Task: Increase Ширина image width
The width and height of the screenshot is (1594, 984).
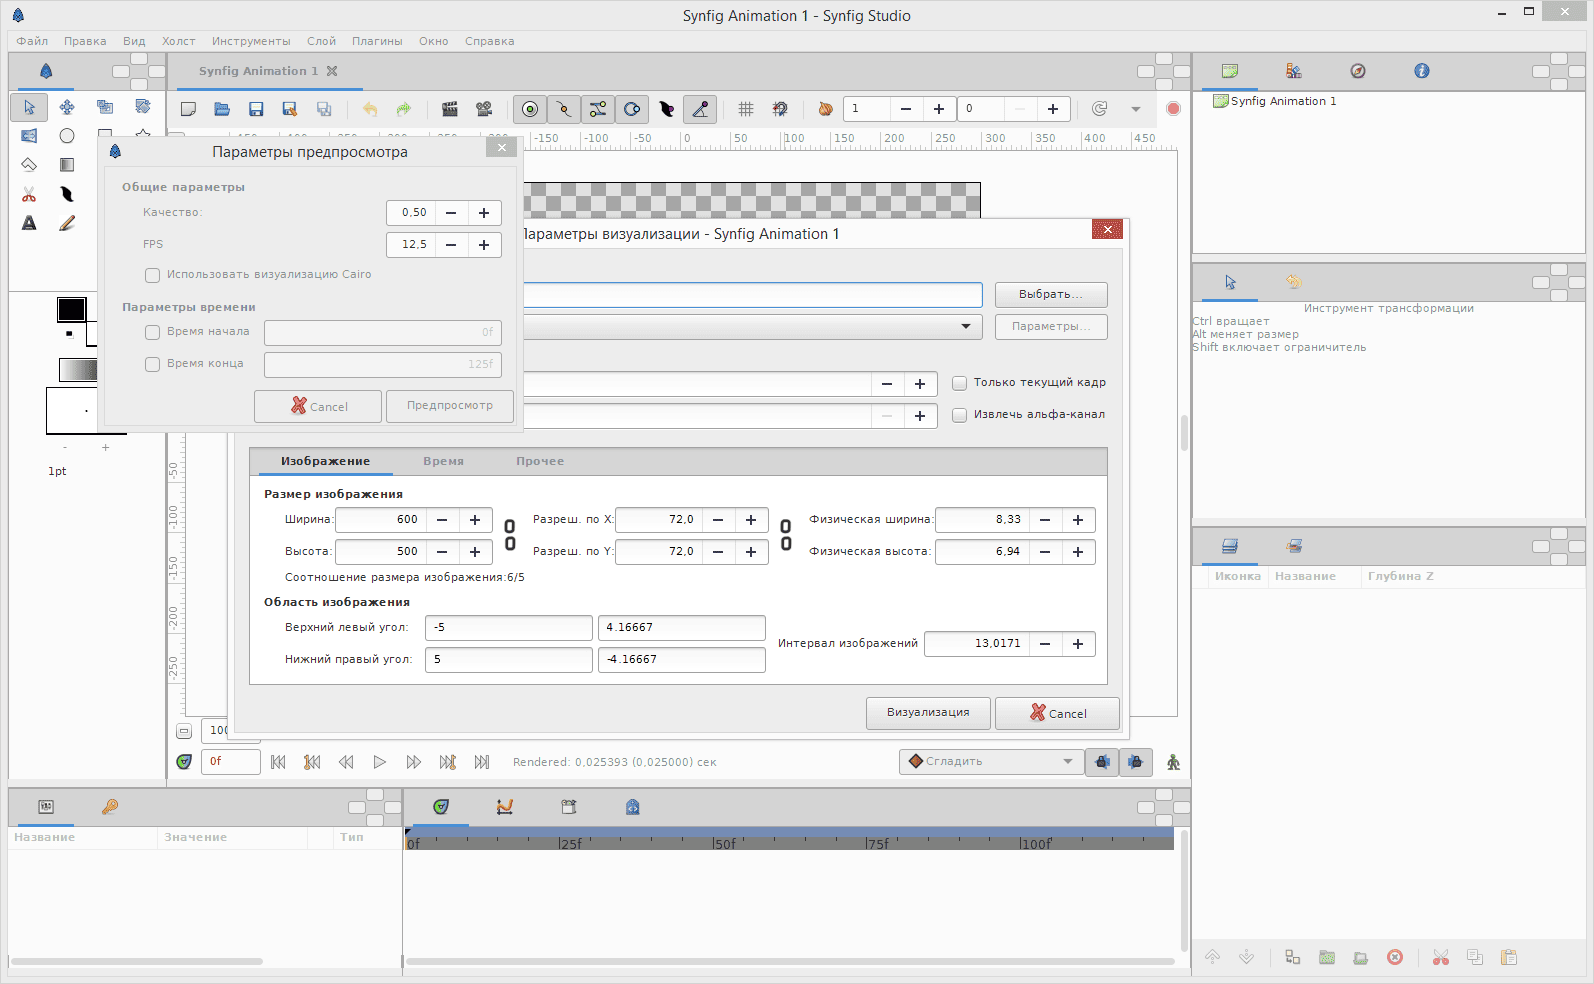Action: (x=475, y=520)
